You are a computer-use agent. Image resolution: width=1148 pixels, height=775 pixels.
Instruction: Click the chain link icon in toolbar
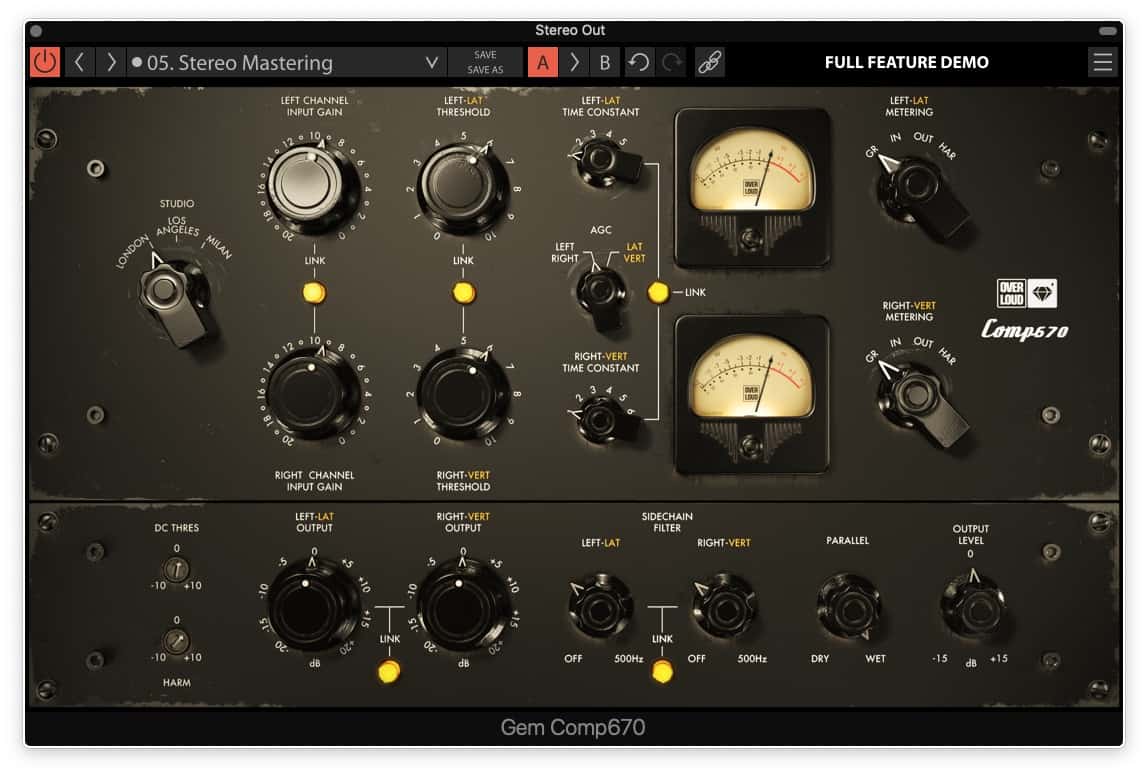click(709, 62)
